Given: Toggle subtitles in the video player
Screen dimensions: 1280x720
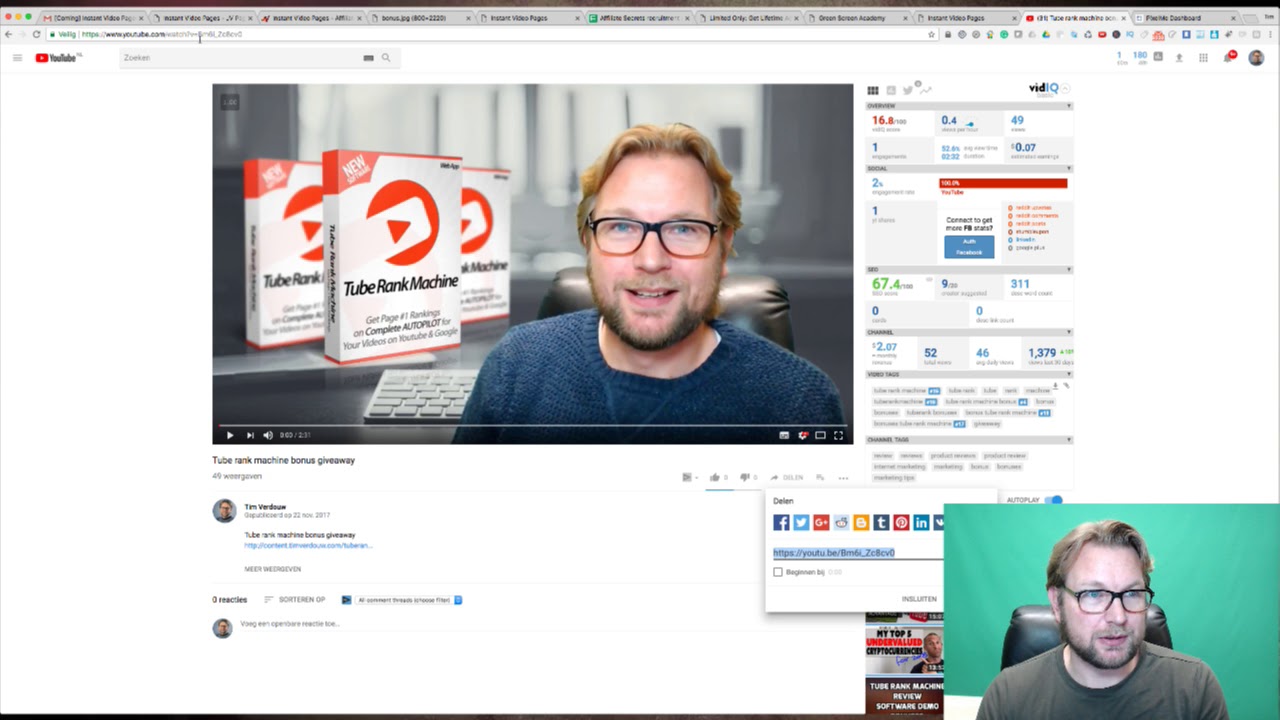Looking at the screenshot, I should tap(784, 435).
